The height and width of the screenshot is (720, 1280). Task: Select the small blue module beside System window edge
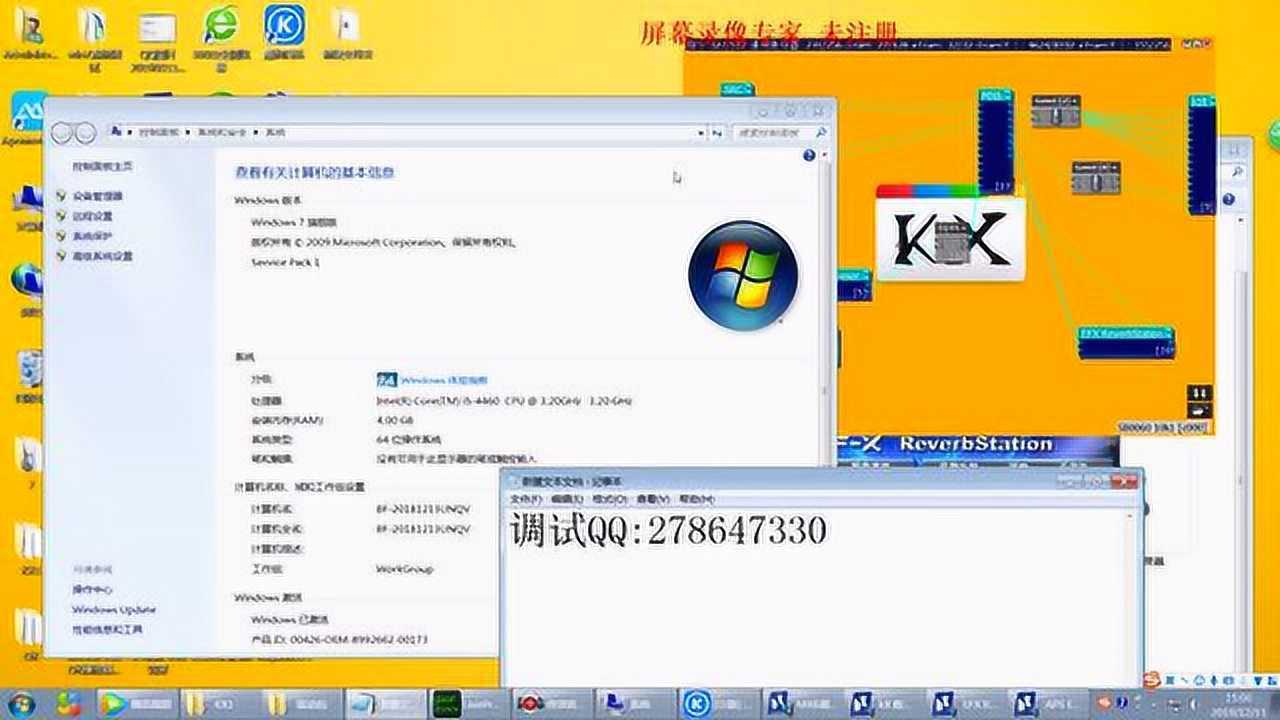coord(854,284)
